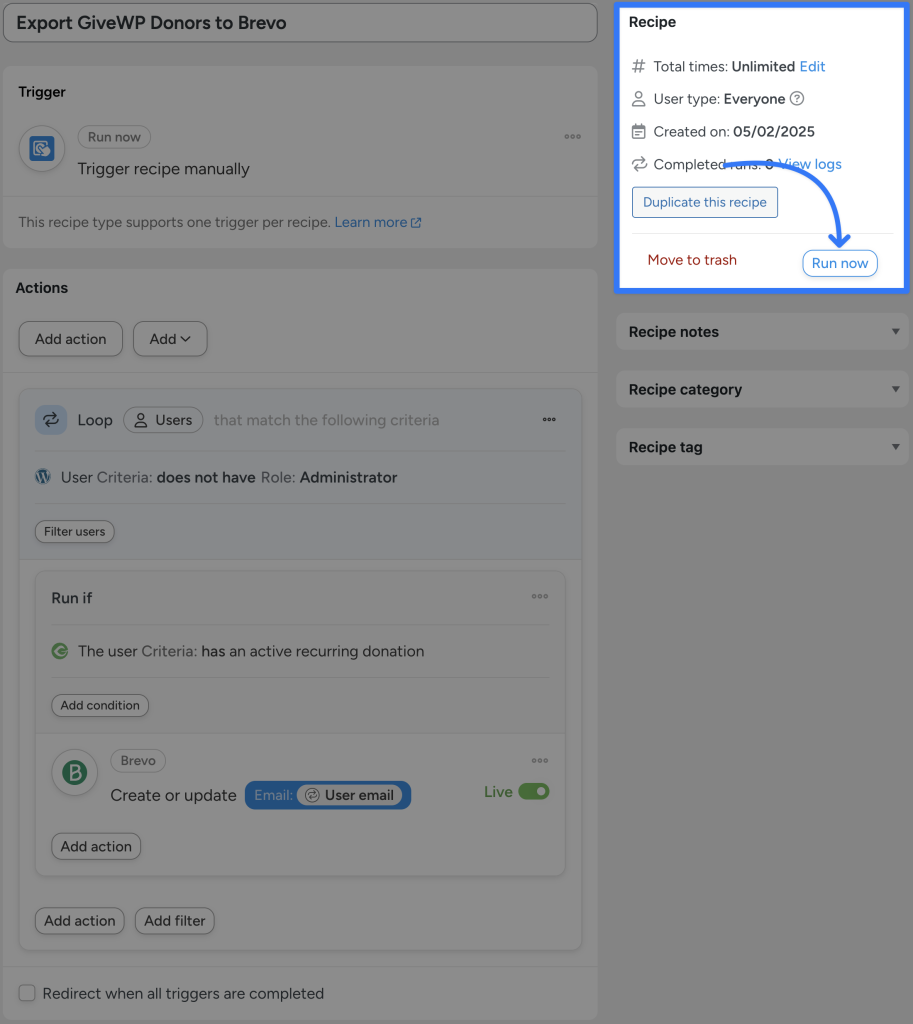Click the Loop circular-arrows icon
Viewport: 913px width, 1024px height.
(x=51, y=419)
